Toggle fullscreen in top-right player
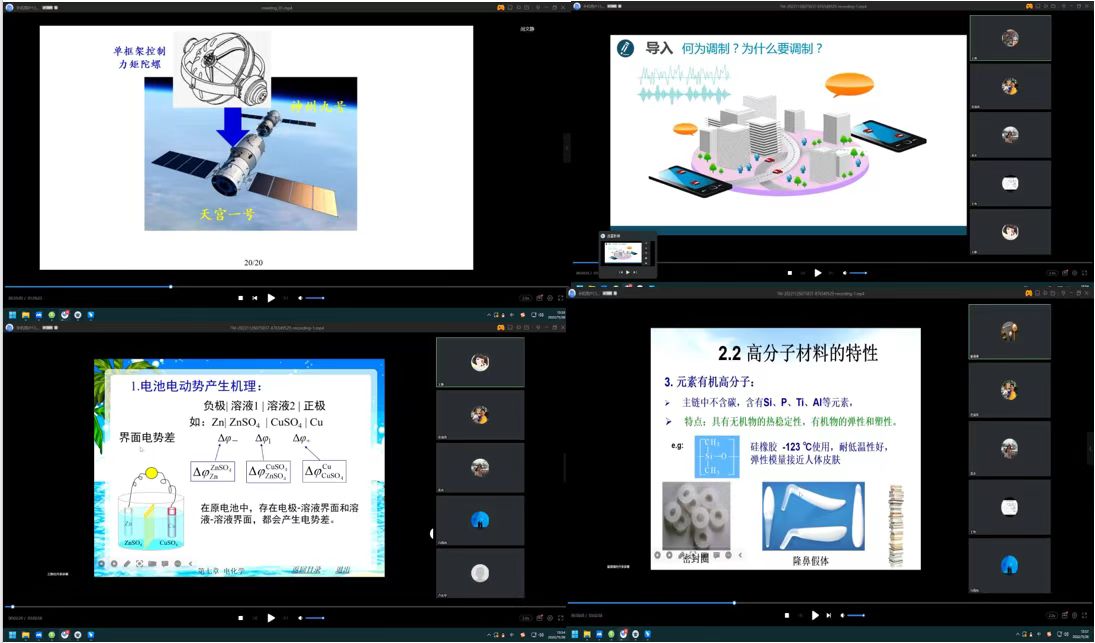 pos(1084,273)
